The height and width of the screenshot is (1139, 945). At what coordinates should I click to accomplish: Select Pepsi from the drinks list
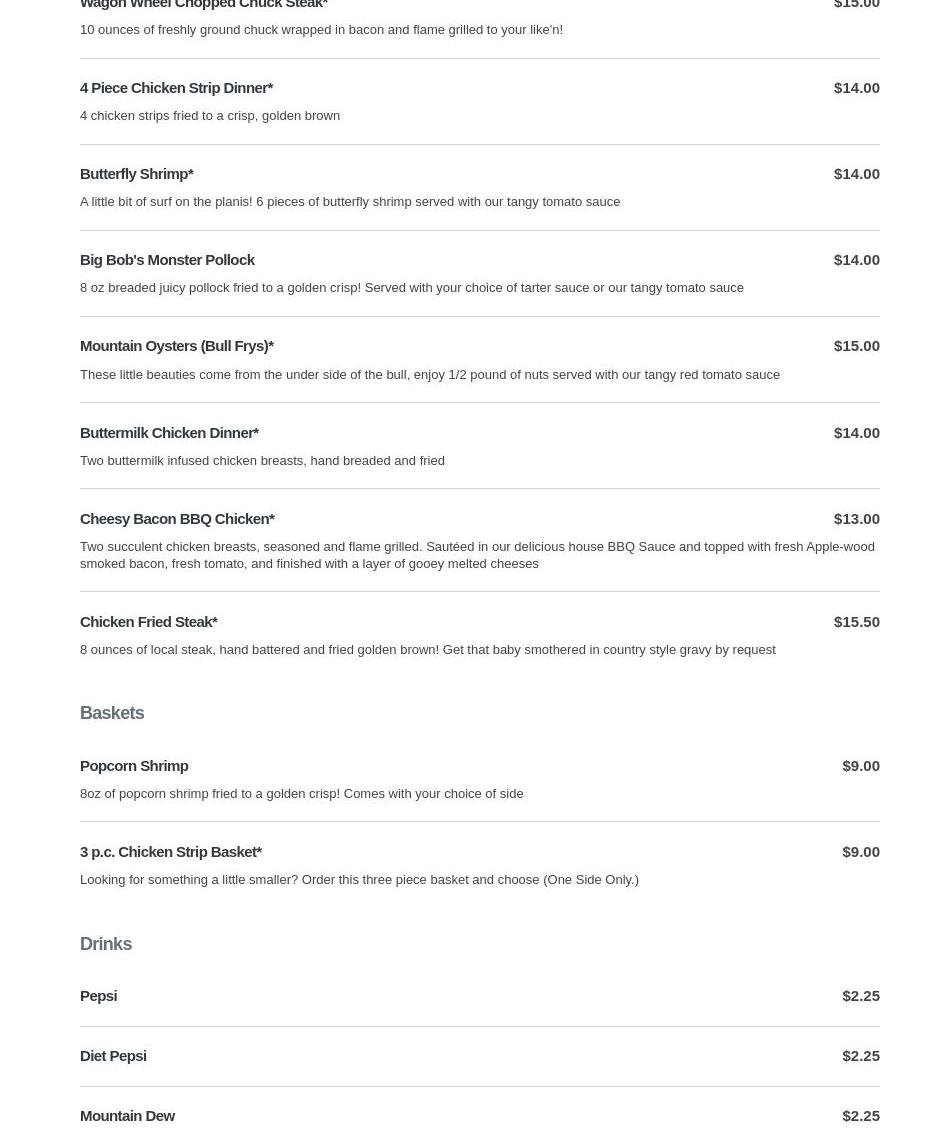(98, 996)
